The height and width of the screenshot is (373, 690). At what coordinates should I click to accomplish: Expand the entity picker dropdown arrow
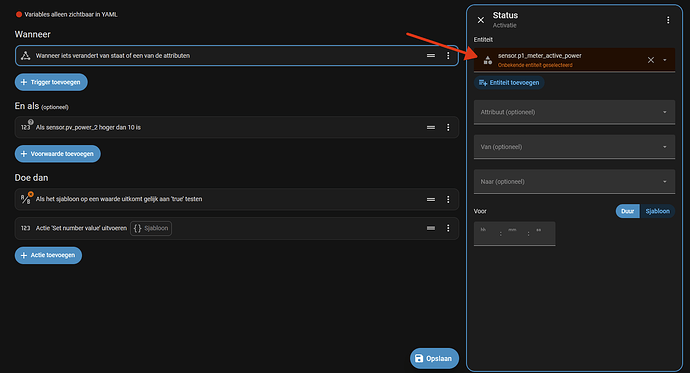point(664,60)
